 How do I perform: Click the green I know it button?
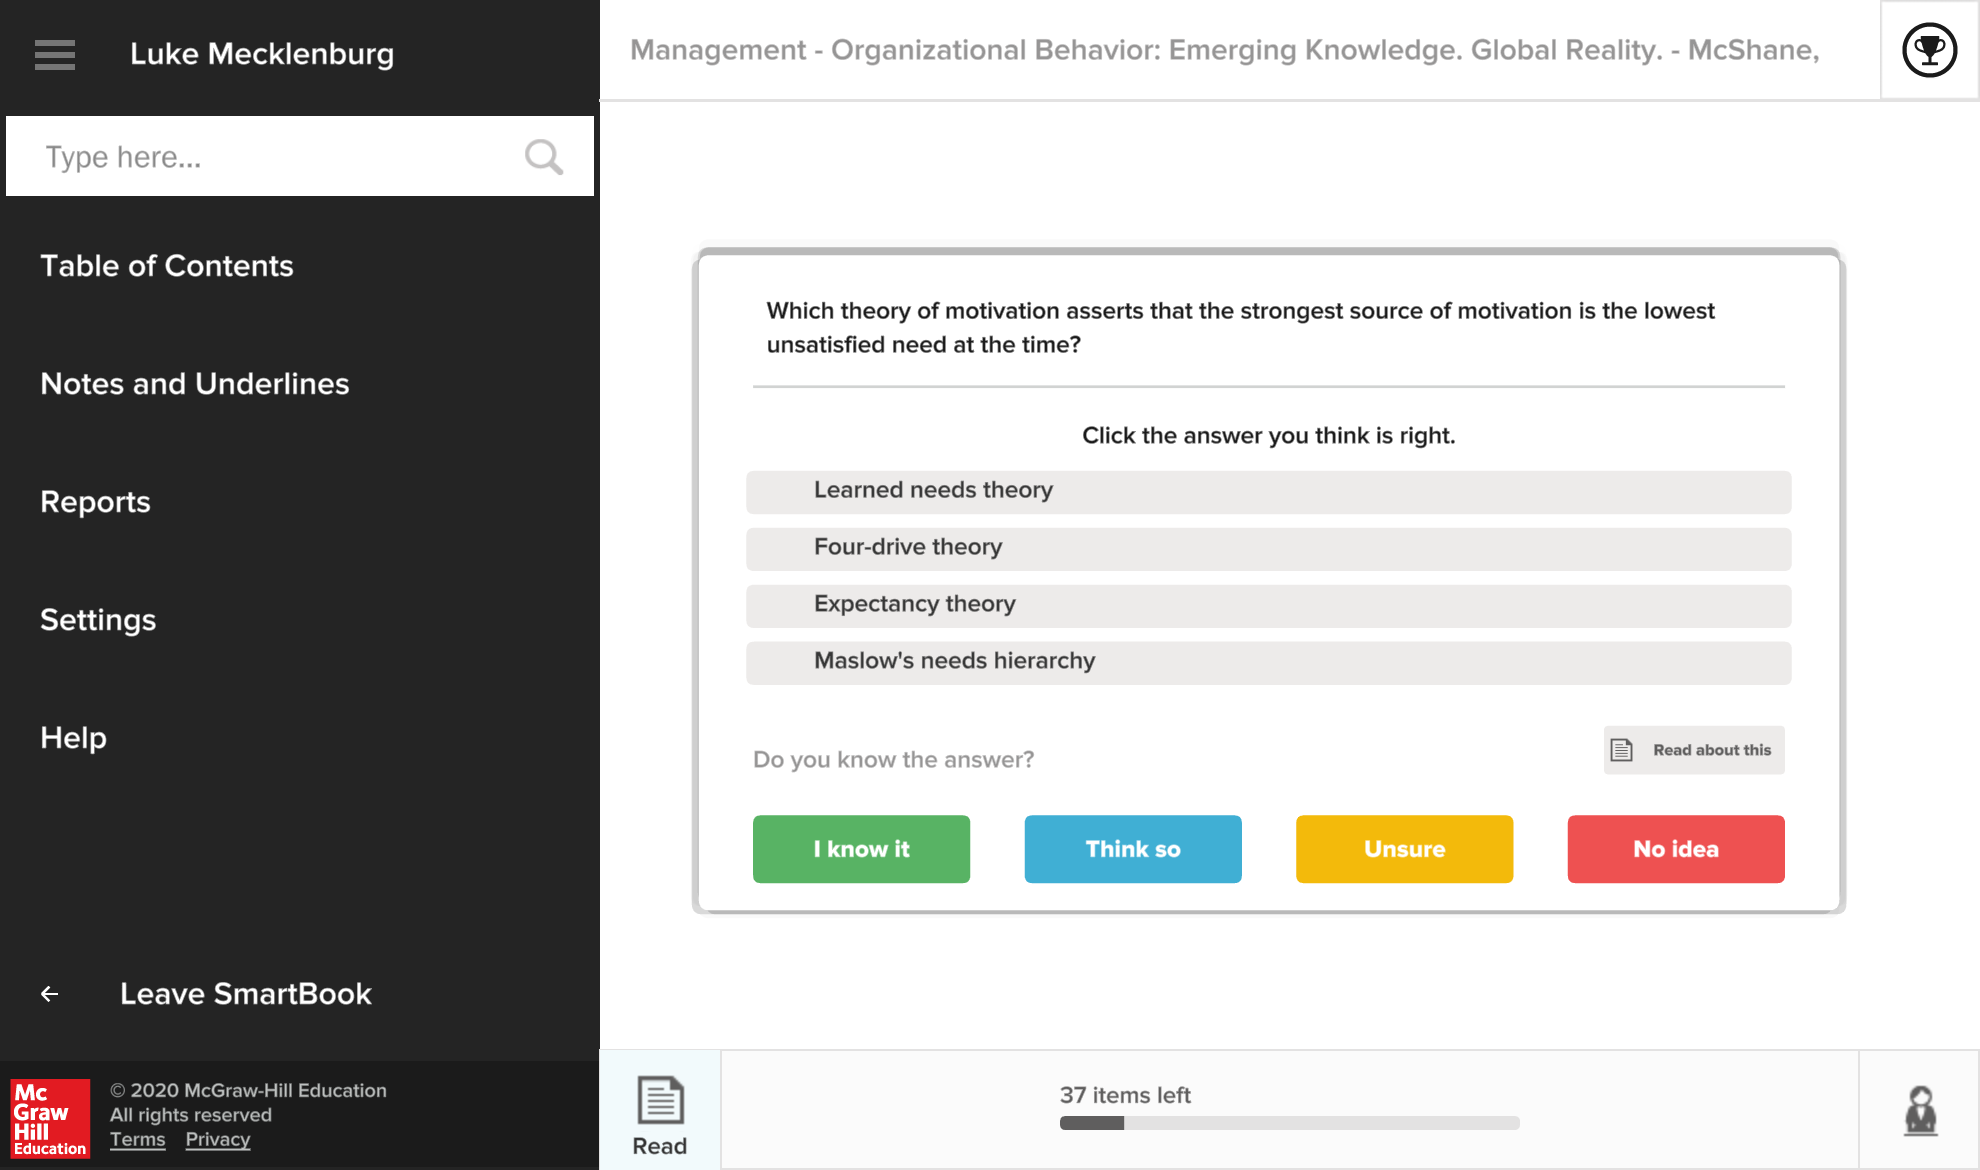[861, 849]
